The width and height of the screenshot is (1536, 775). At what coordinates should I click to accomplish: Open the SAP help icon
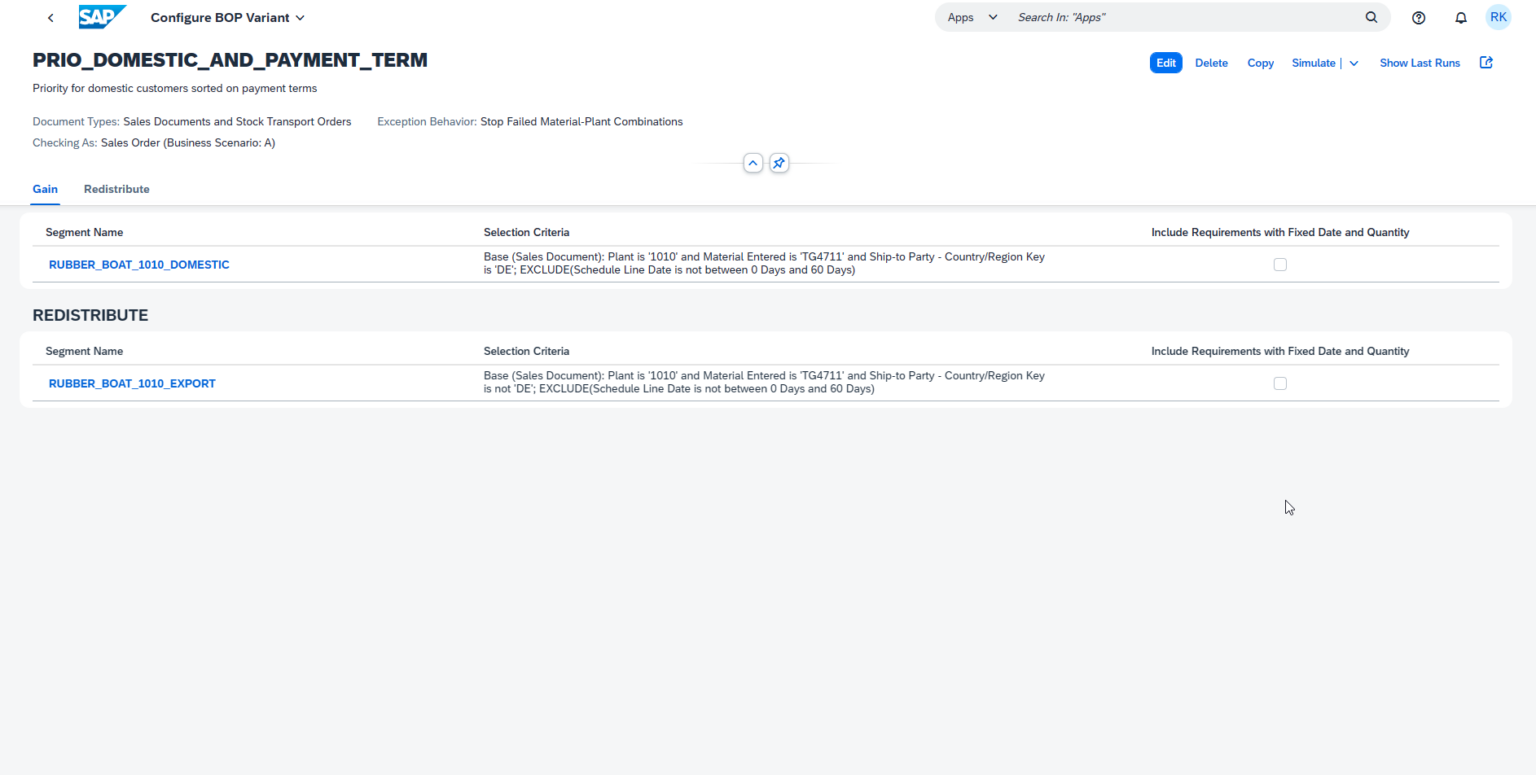pyautogui.click(x=1418, y=17)
